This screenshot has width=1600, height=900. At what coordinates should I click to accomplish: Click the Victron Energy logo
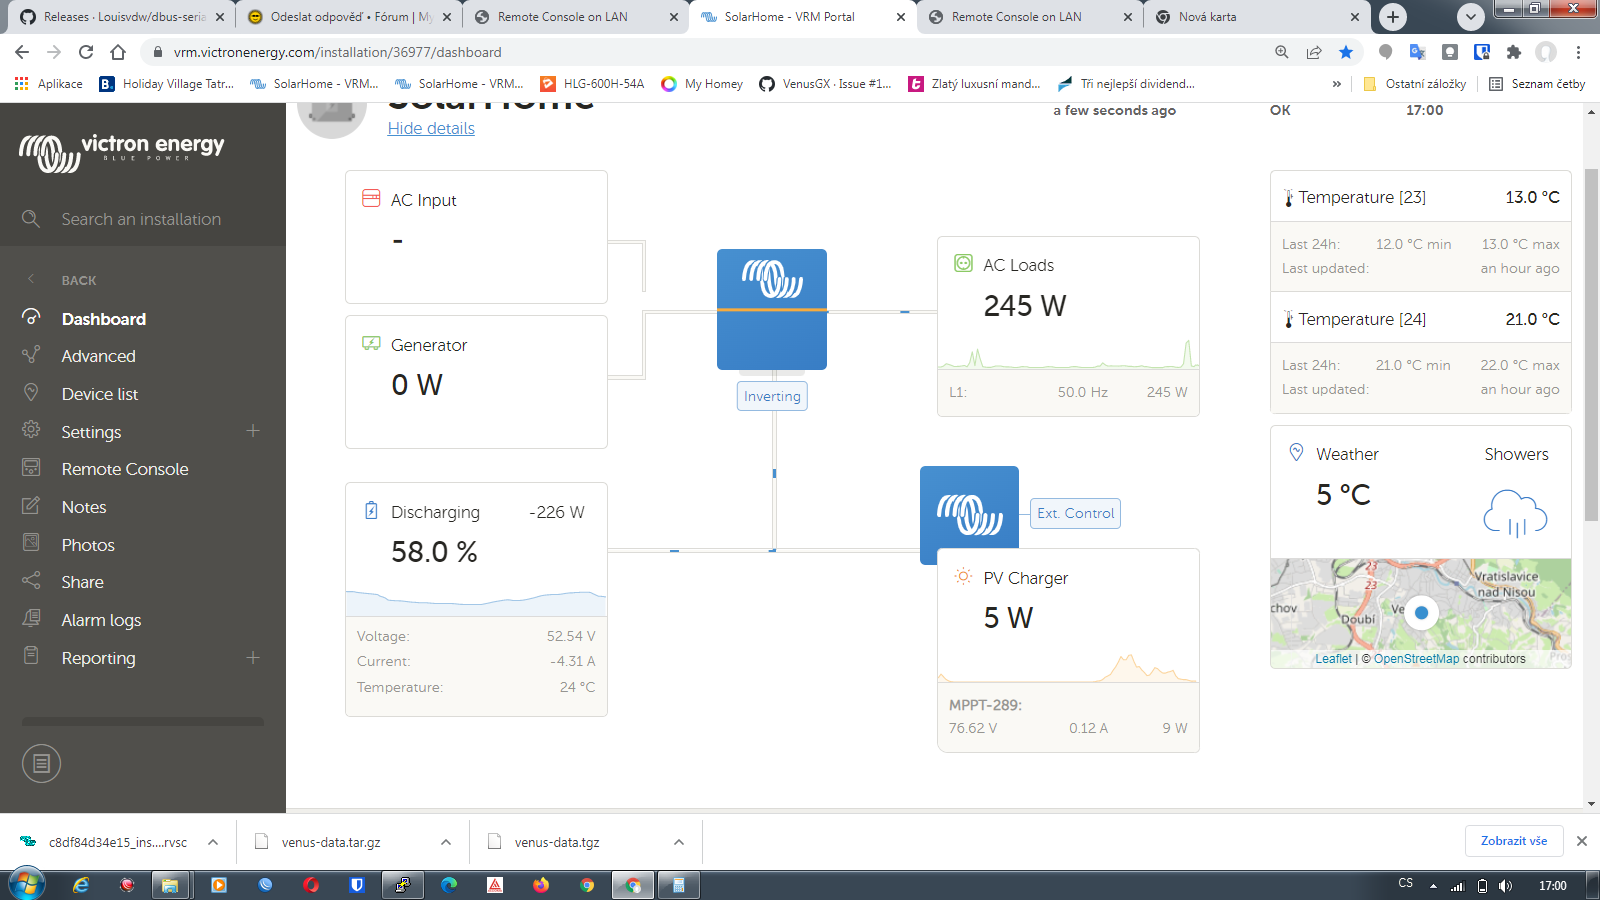pyautogui.click(x=121, y=152)
